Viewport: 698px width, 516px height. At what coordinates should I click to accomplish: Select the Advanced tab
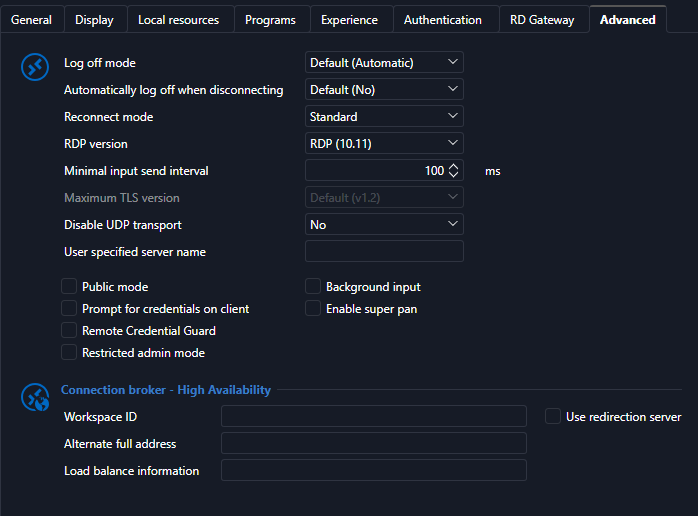pyautogui.click(x=628, y=20)
